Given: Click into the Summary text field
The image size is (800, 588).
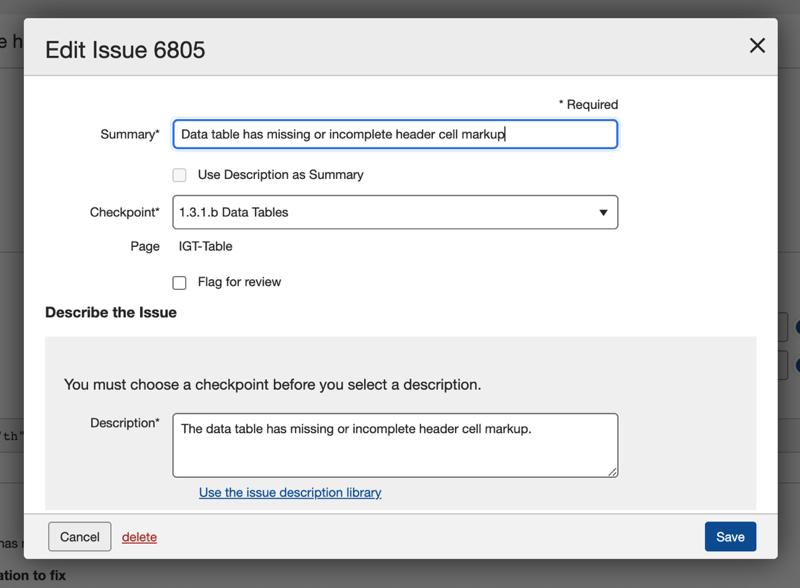Looking at the screenshot, I should click(x=395, y=134).
